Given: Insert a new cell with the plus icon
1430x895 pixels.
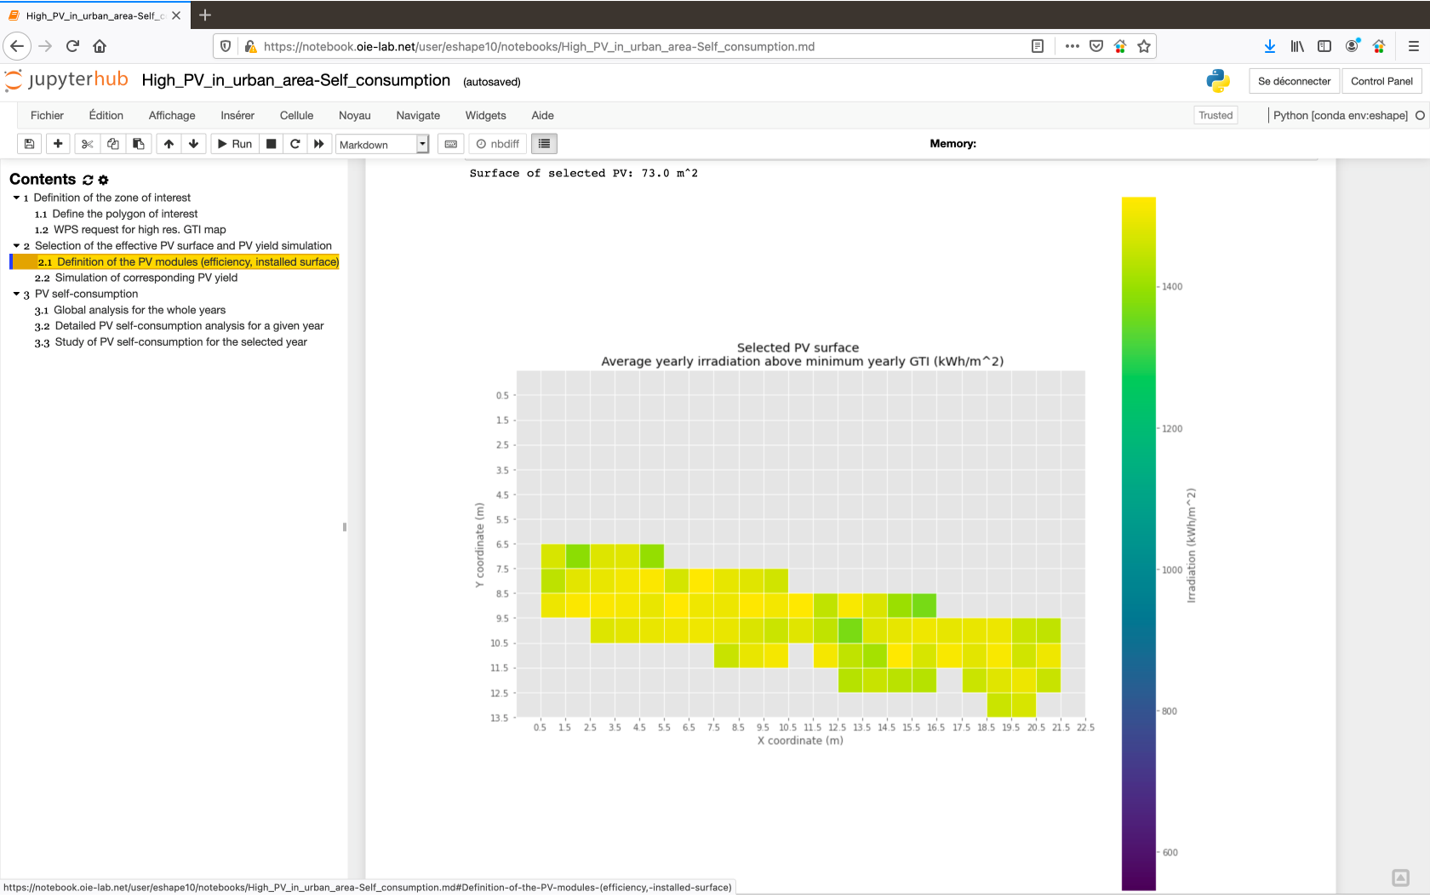Looking at the screenshot, I should pyautogui.click(x=57, y=143).
